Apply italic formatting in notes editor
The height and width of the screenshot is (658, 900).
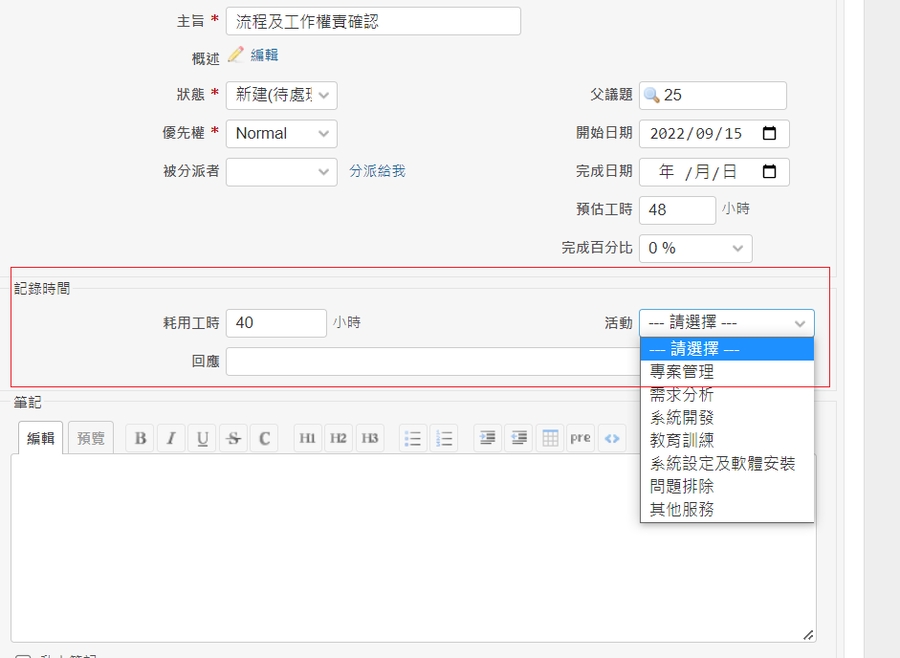coord(171,438)
